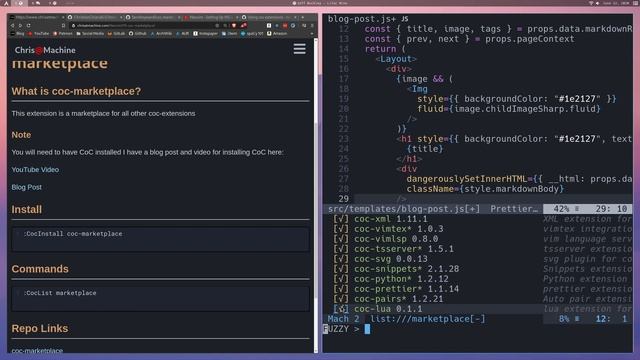Place cursor on dangerouslySetInnerHTML line
This screenshot has width=640, height=360.
tap(519, 179)
